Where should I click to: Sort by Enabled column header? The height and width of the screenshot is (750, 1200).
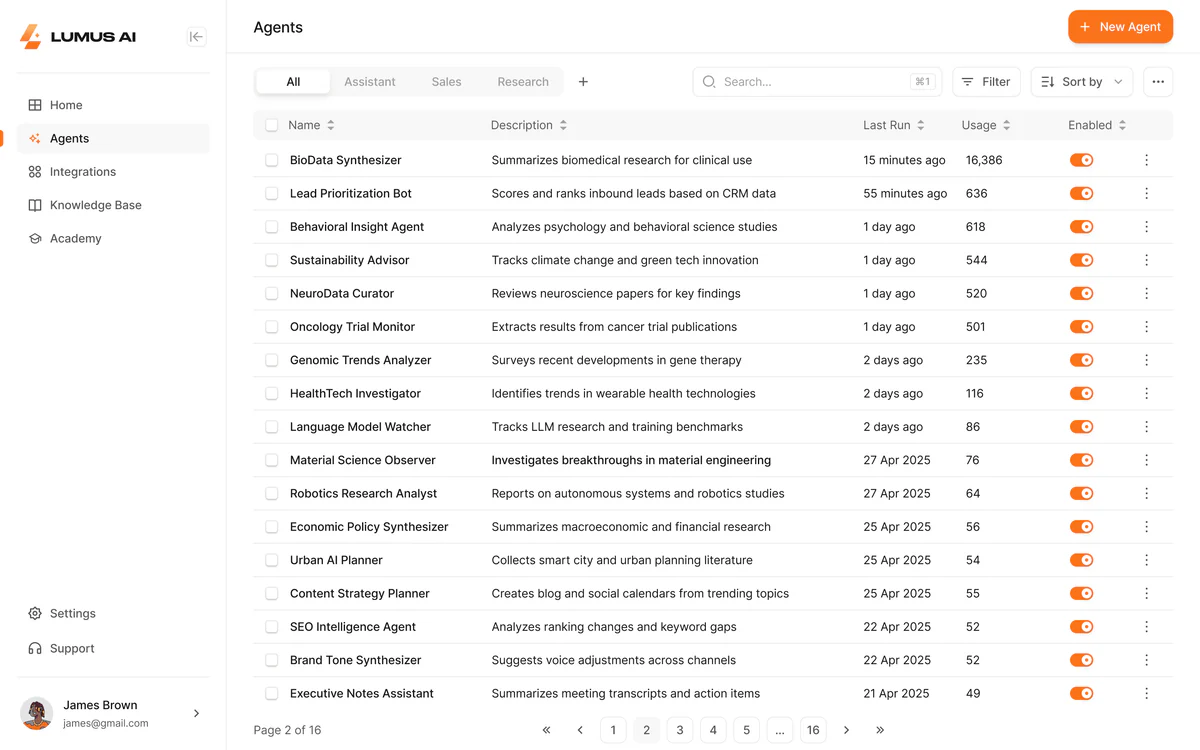pos(1097,125)
